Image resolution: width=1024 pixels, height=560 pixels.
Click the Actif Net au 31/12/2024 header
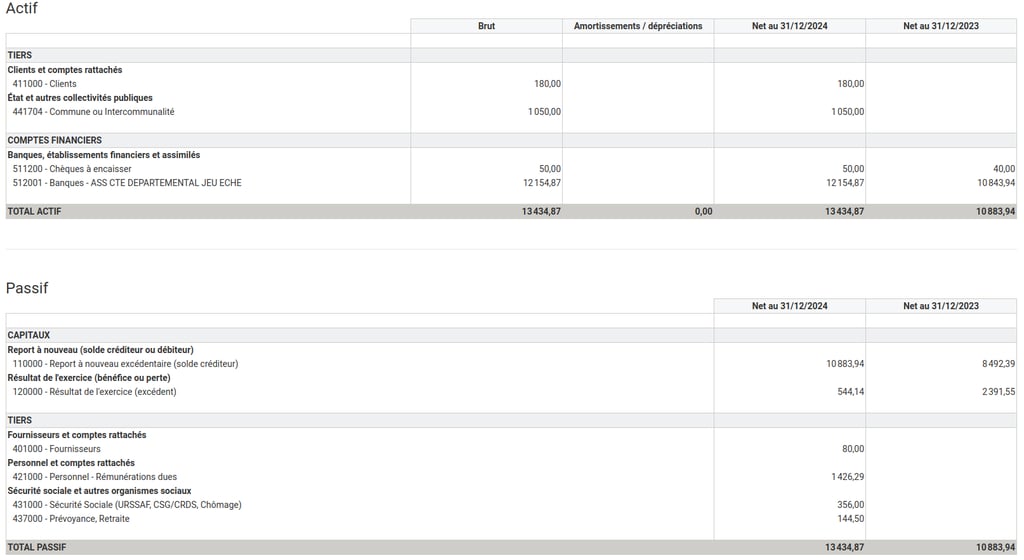coord(790,26)
